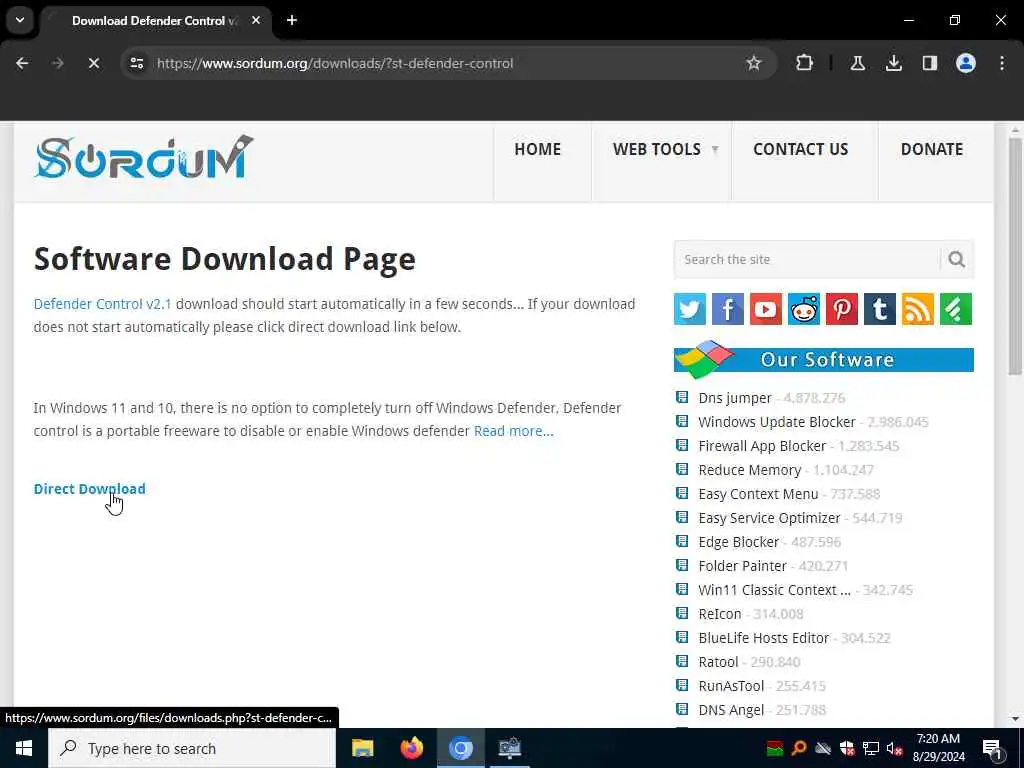Open Sordum's Pinterest icon
The height and width of the screenshot is (768, 1024).
point(842,309)
